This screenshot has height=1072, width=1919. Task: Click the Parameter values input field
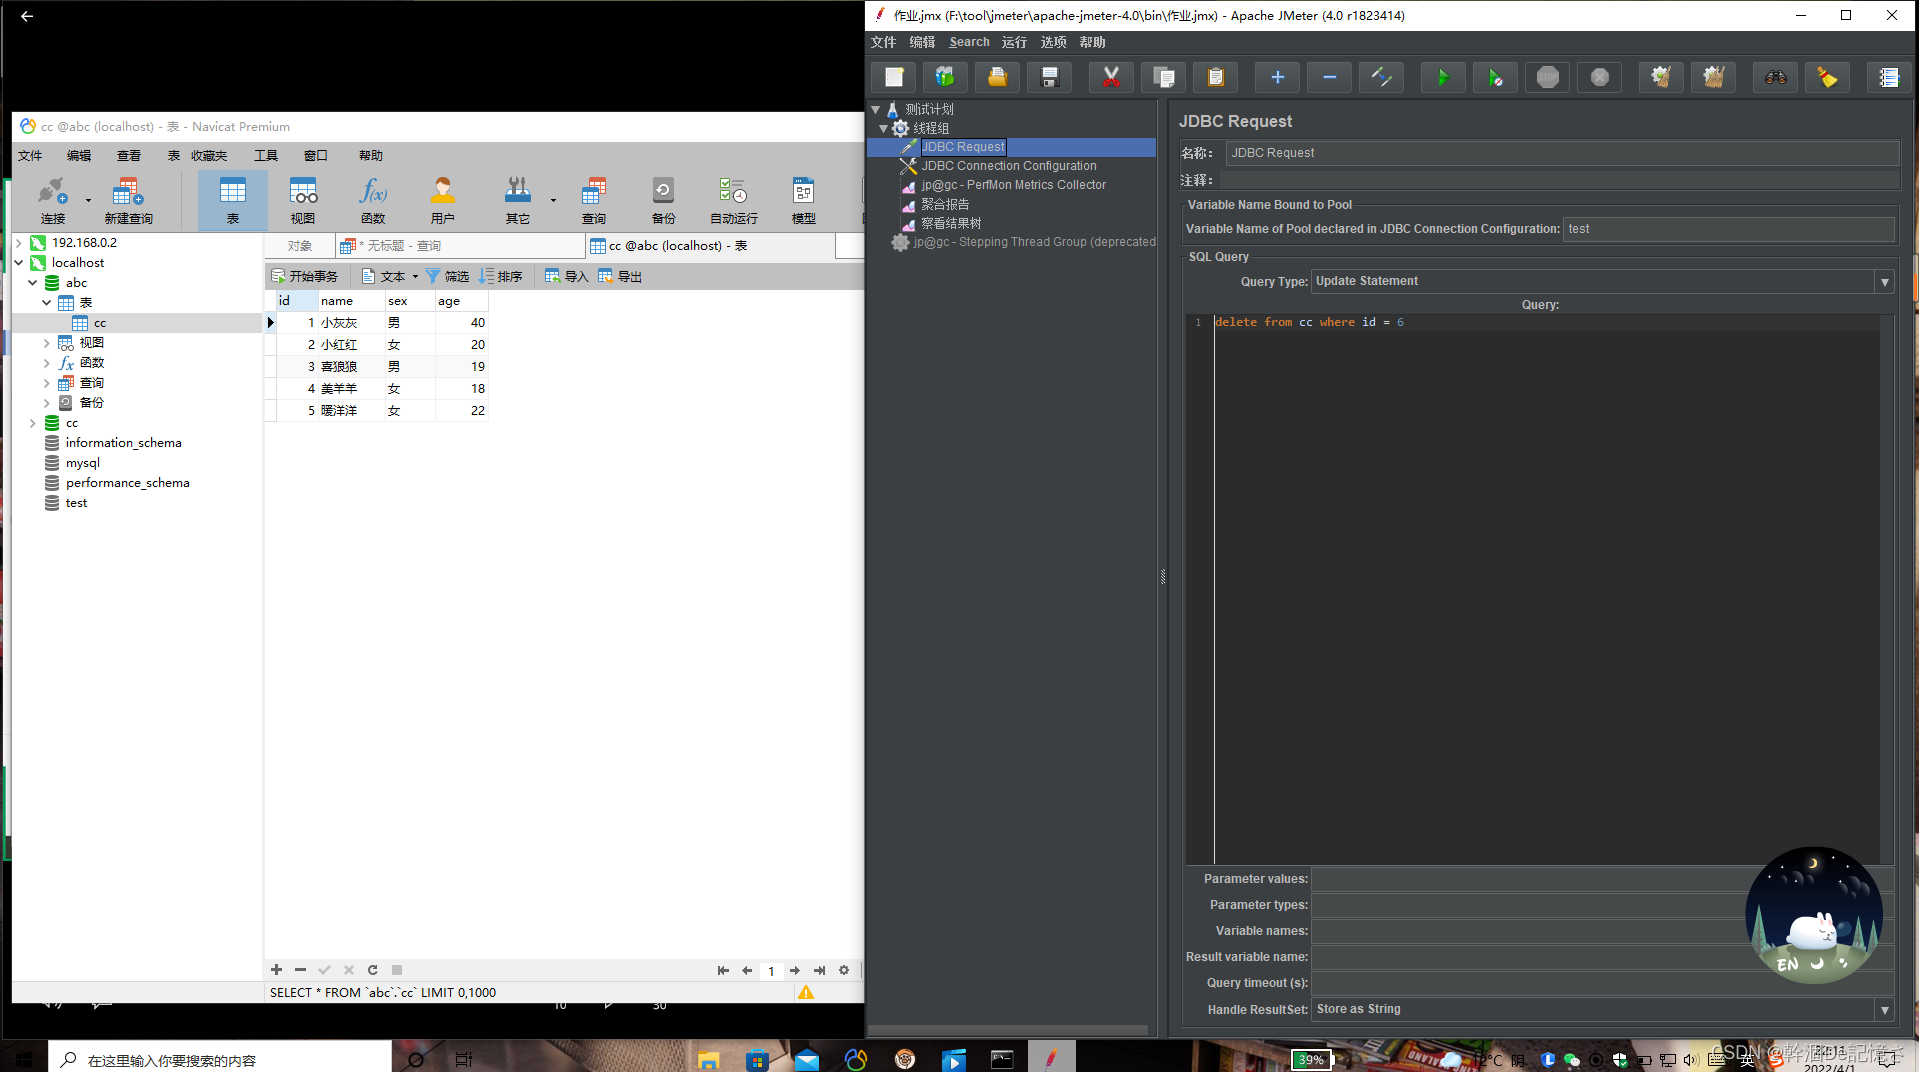coord(1602,879)
